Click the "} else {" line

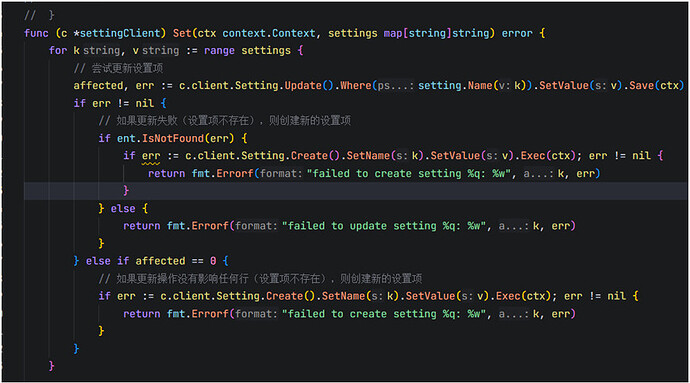123,208
